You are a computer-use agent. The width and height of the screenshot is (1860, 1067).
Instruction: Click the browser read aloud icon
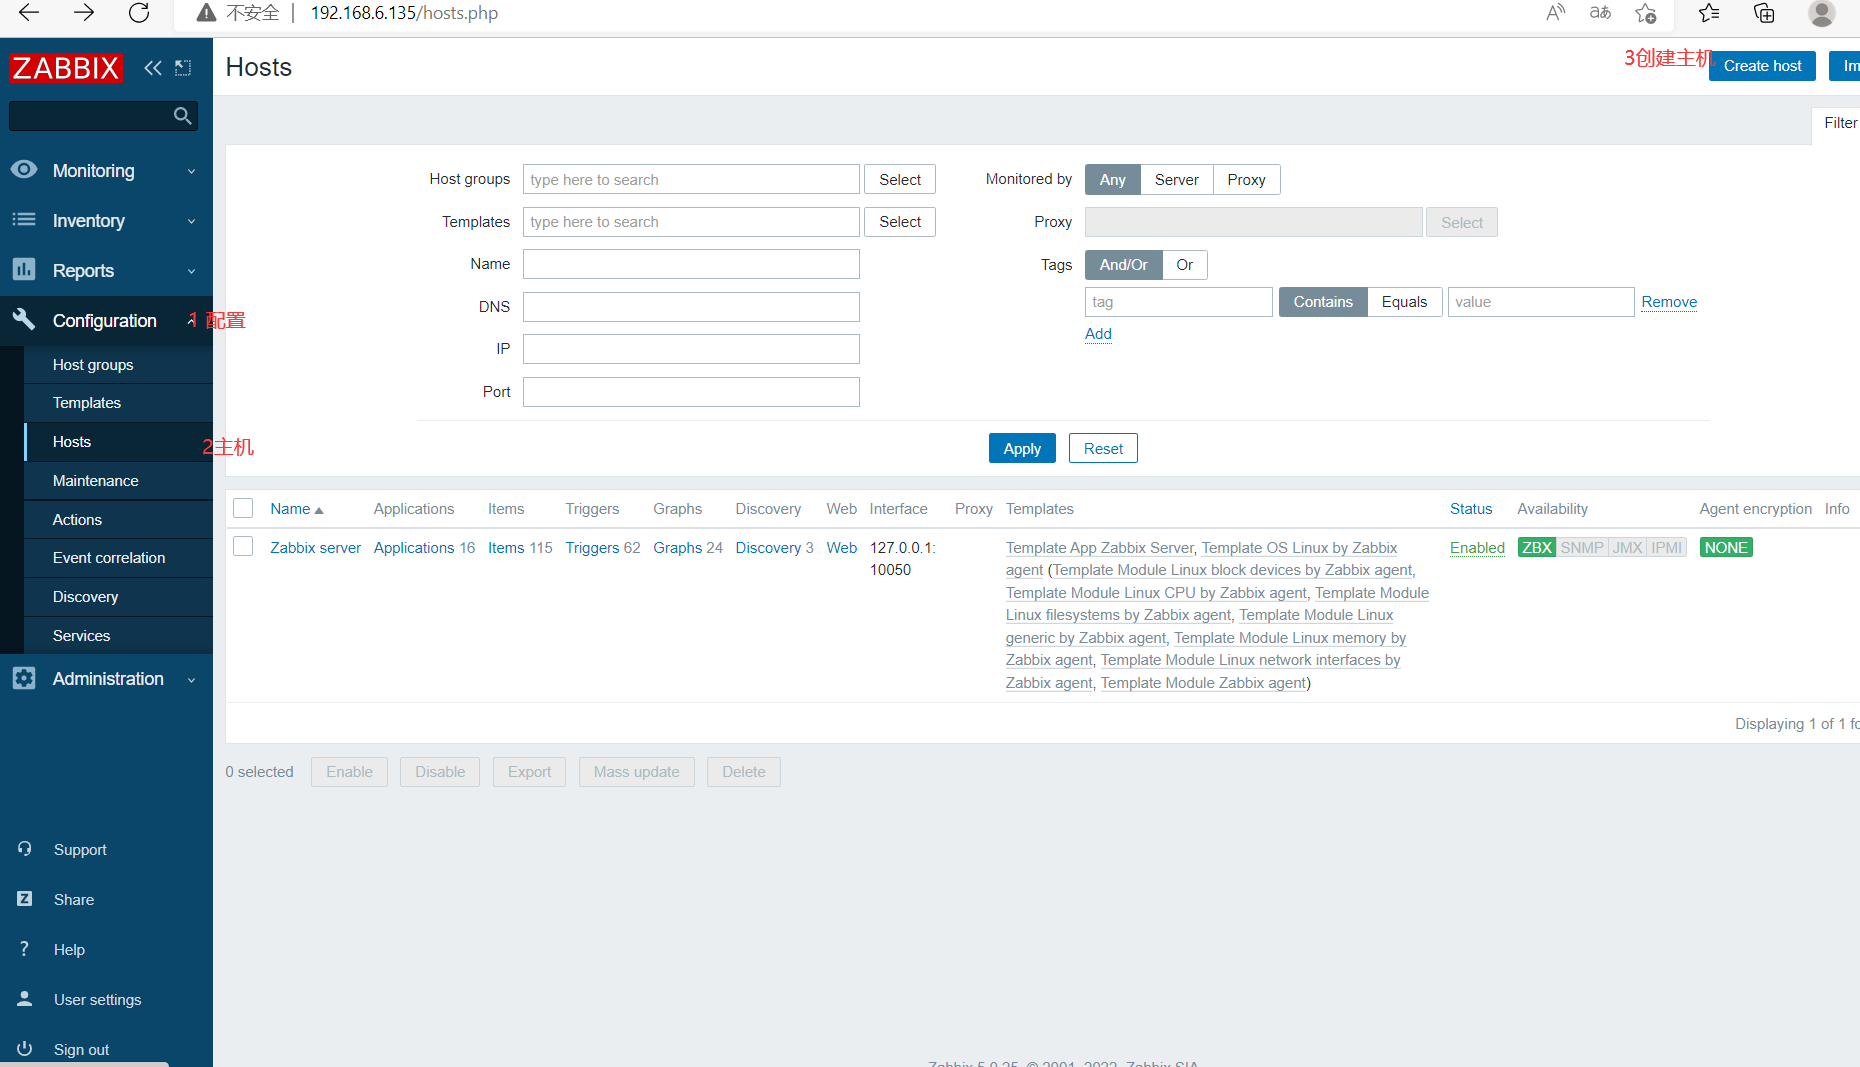pyautogui.click(x=1555, y=13)
